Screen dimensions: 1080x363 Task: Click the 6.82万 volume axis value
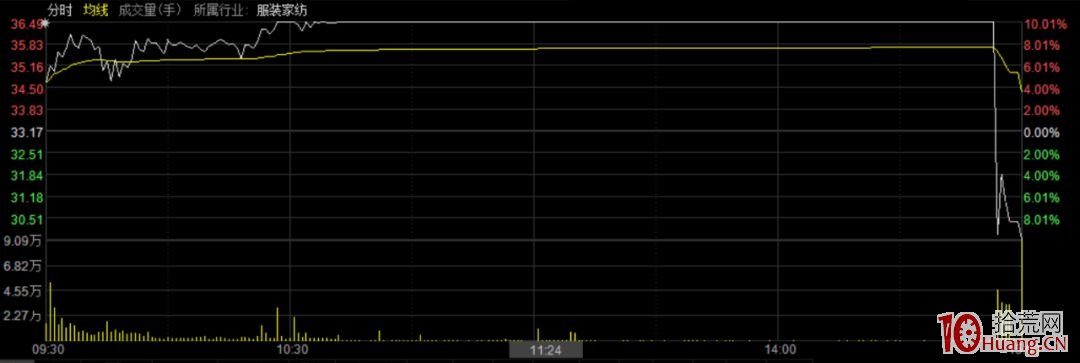[x=24, y=266]
